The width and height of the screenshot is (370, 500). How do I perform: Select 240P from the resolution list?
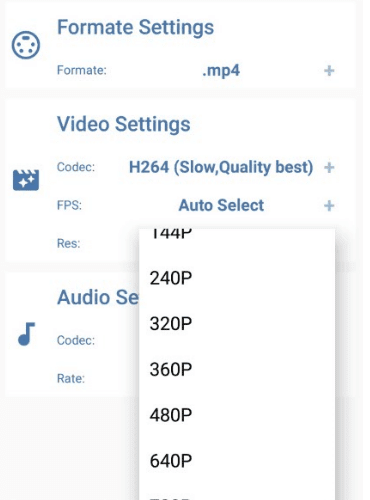click(237, 278)
